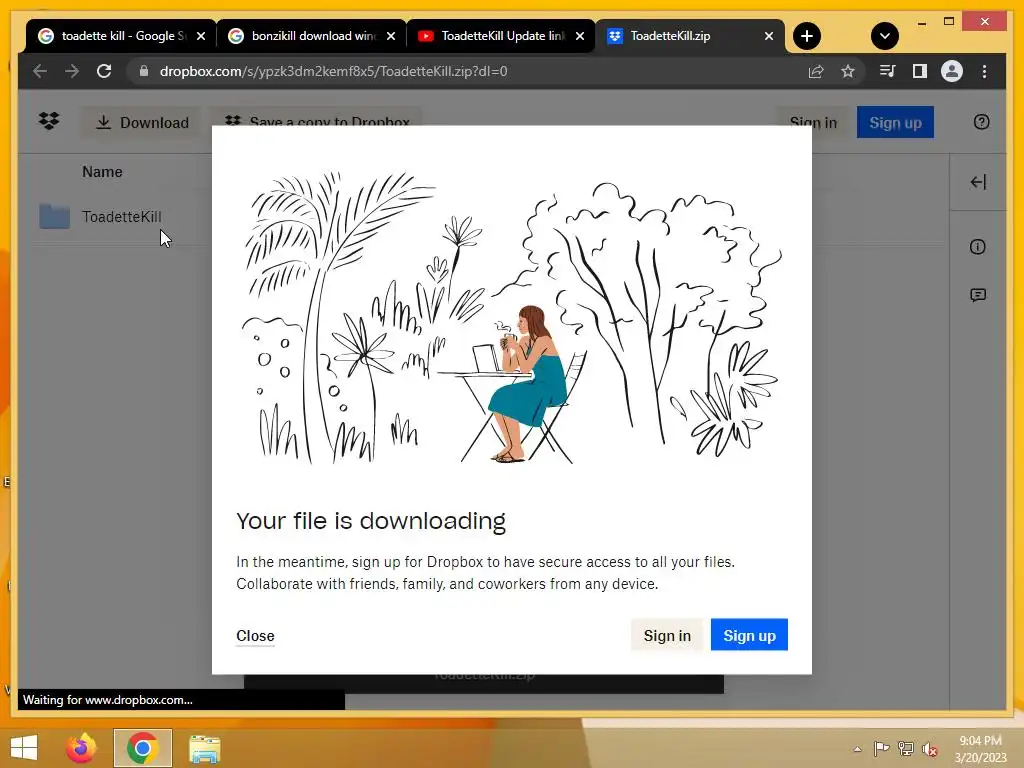Open Firefox from the taskbar
The width and height of the screenshot is (1024, 768).
81,748
